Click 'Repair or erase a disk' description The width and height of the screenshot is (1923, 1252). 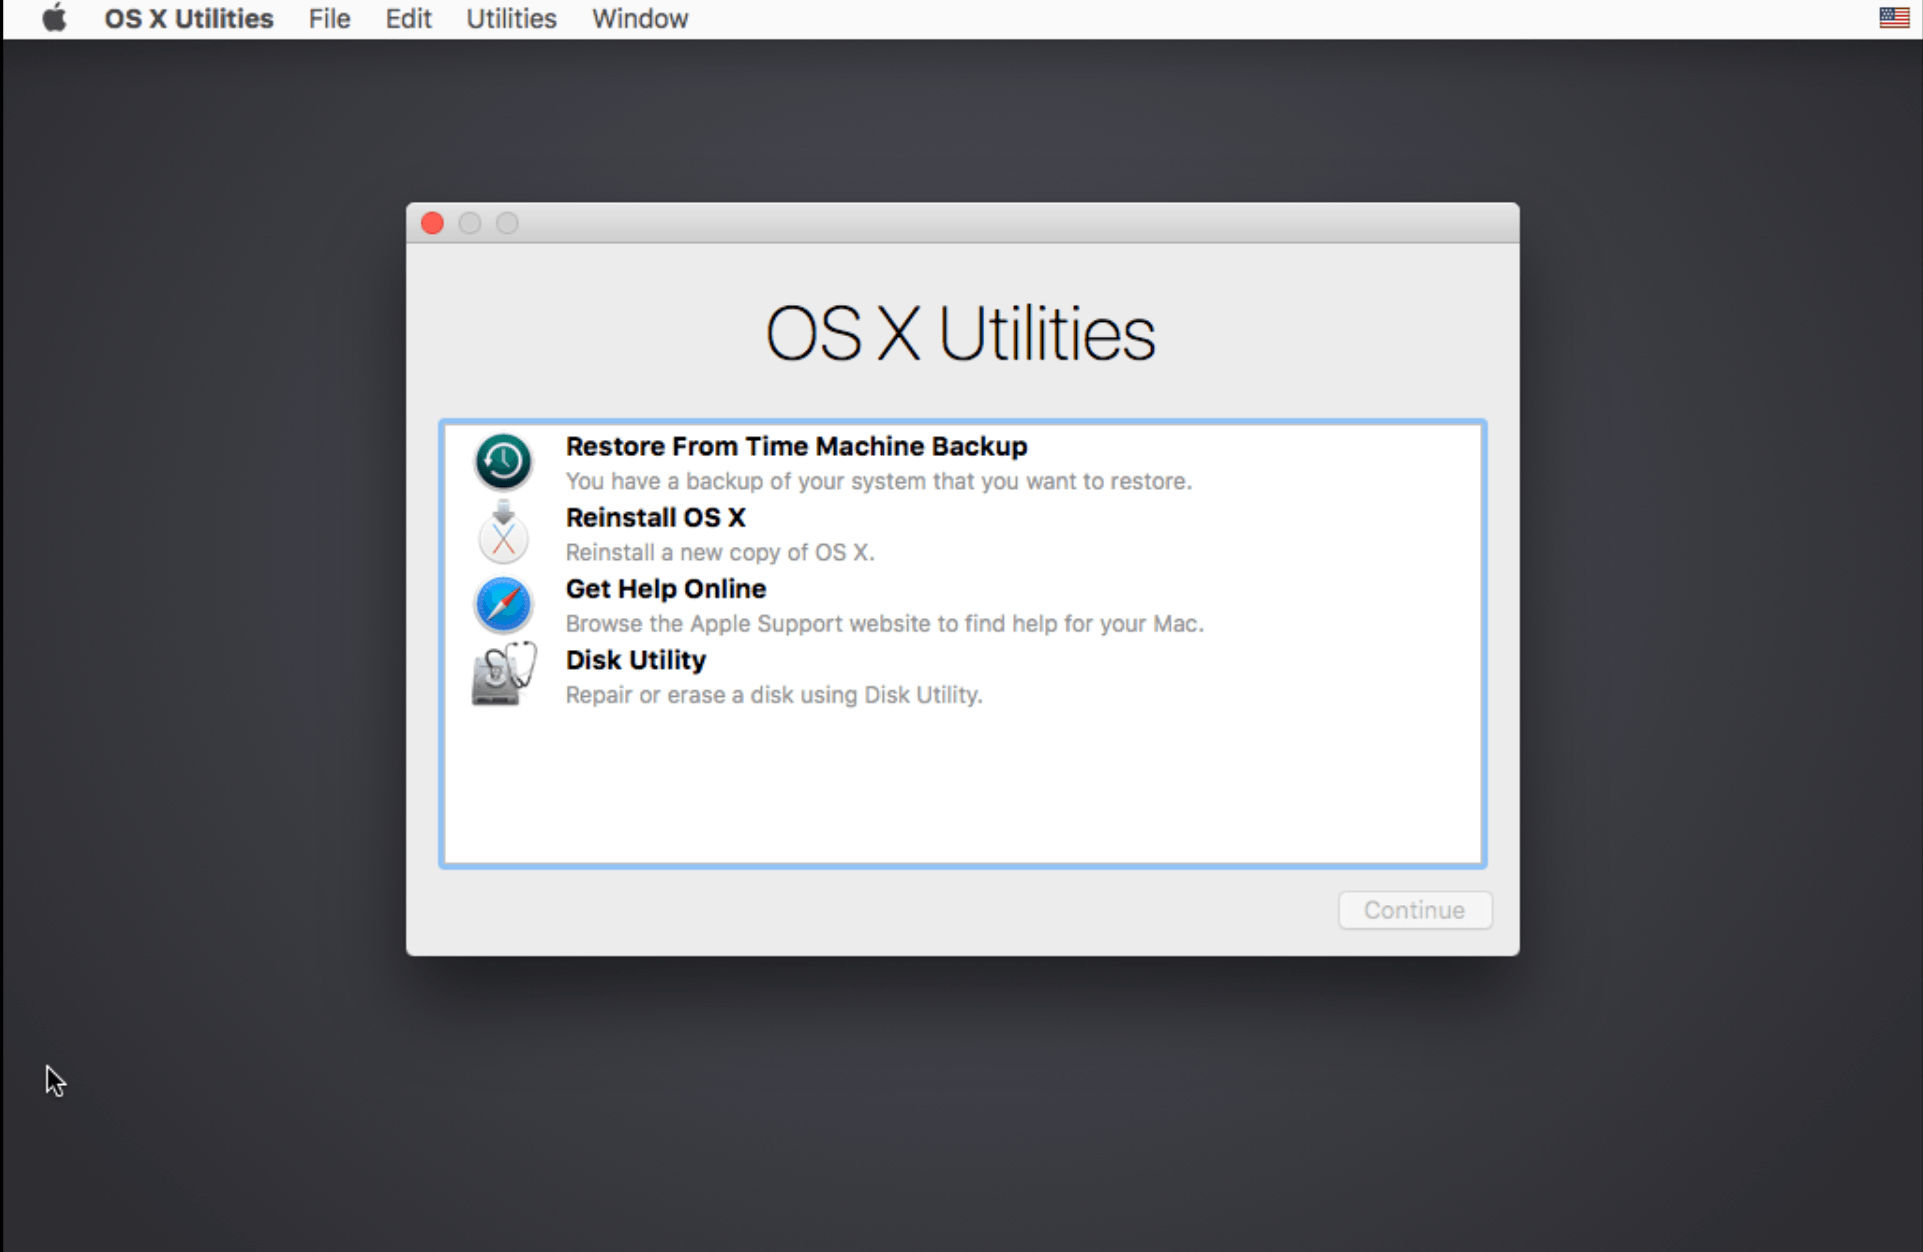point(774,694)
